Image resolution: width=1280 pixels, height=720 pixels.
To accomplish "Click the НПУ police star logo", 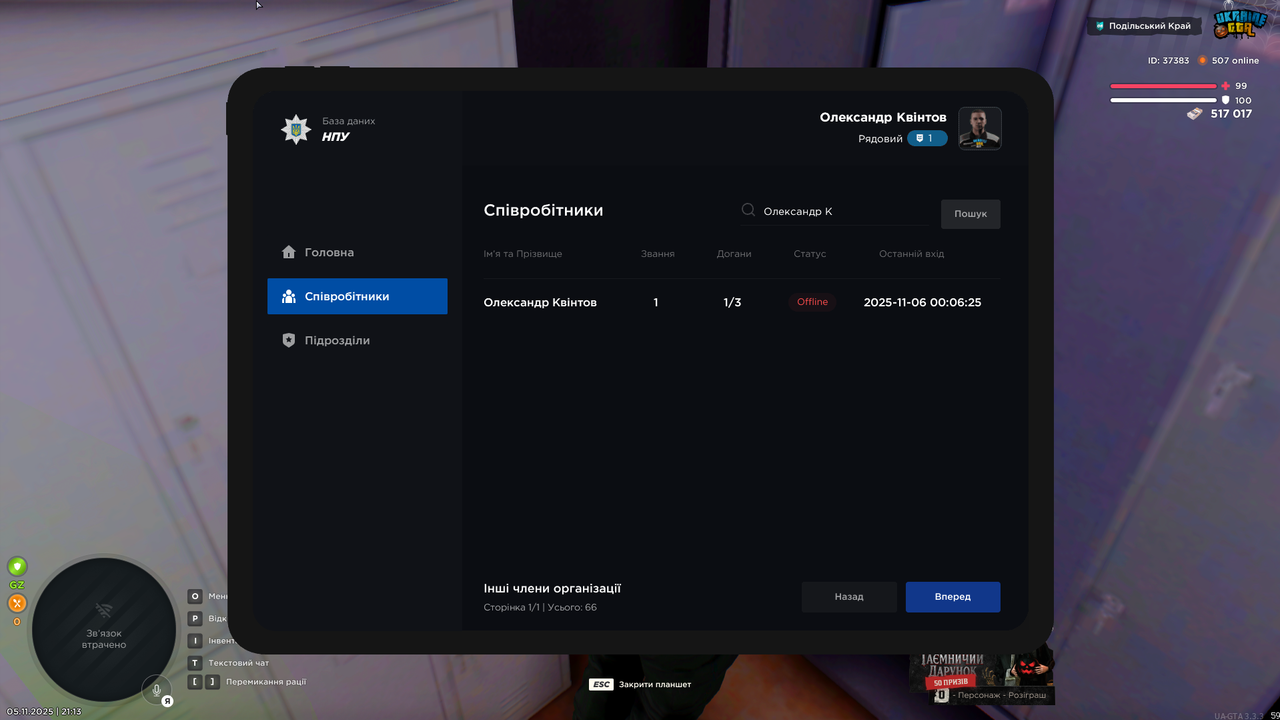I will coord(296,129).
